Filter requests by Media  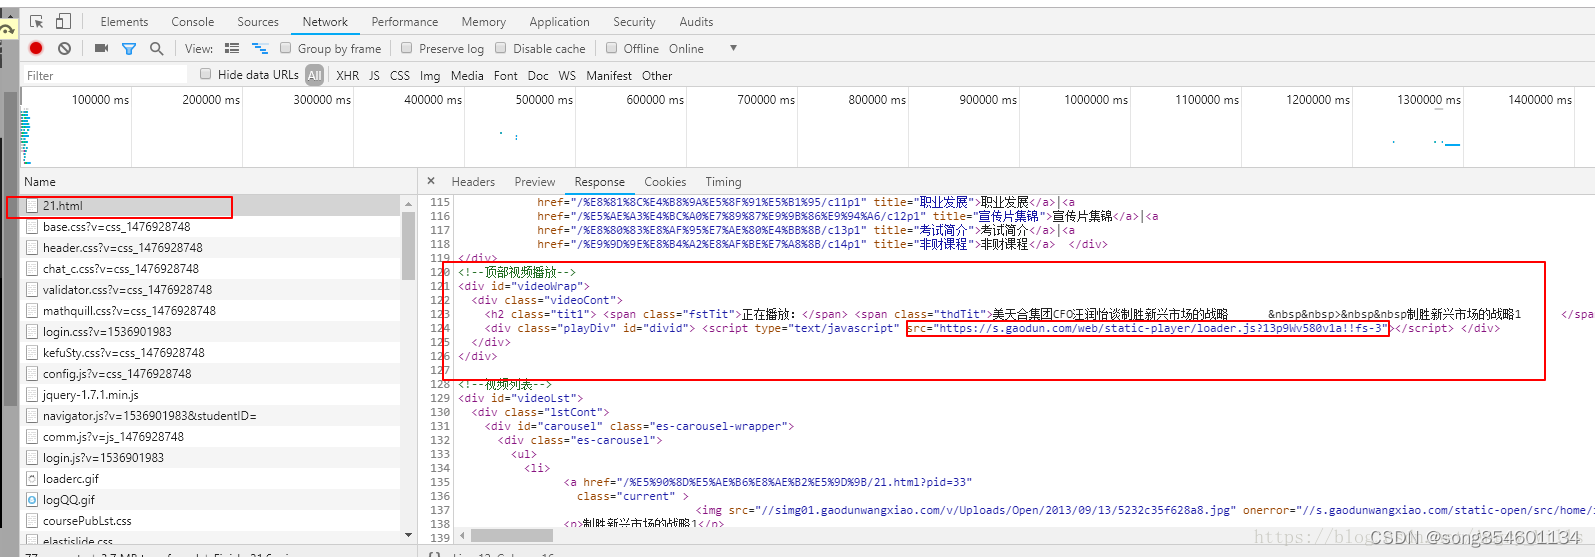point(467,75)
